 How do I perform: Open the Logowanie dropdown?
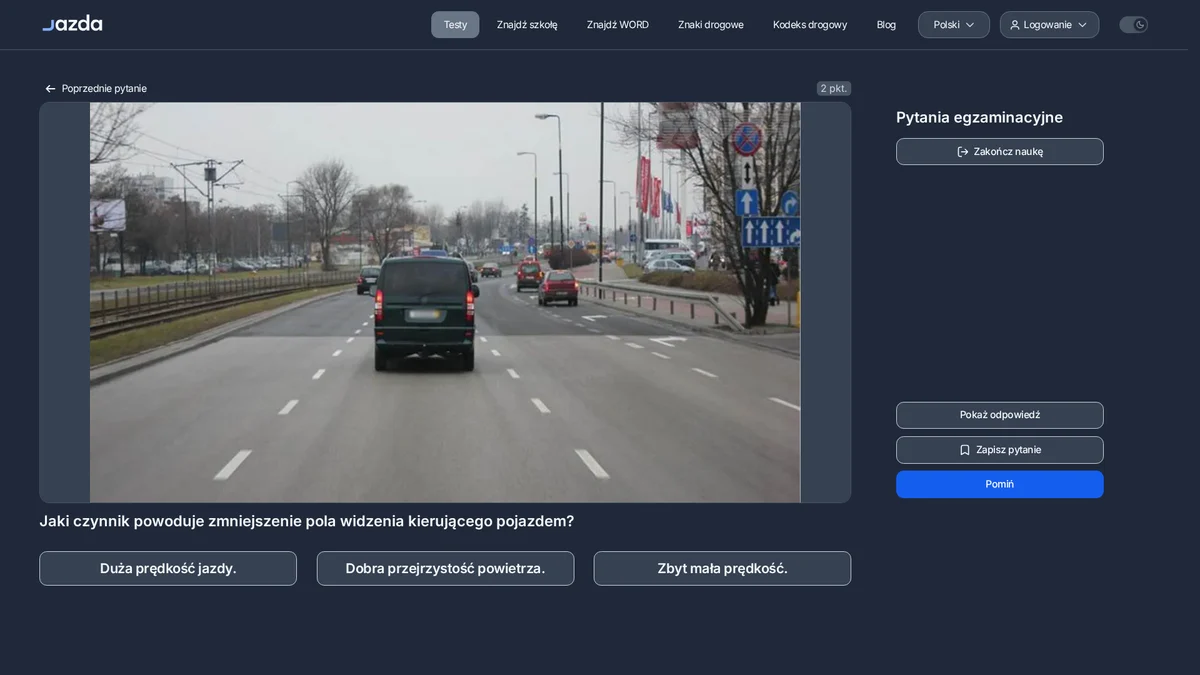click(1049, 25)
